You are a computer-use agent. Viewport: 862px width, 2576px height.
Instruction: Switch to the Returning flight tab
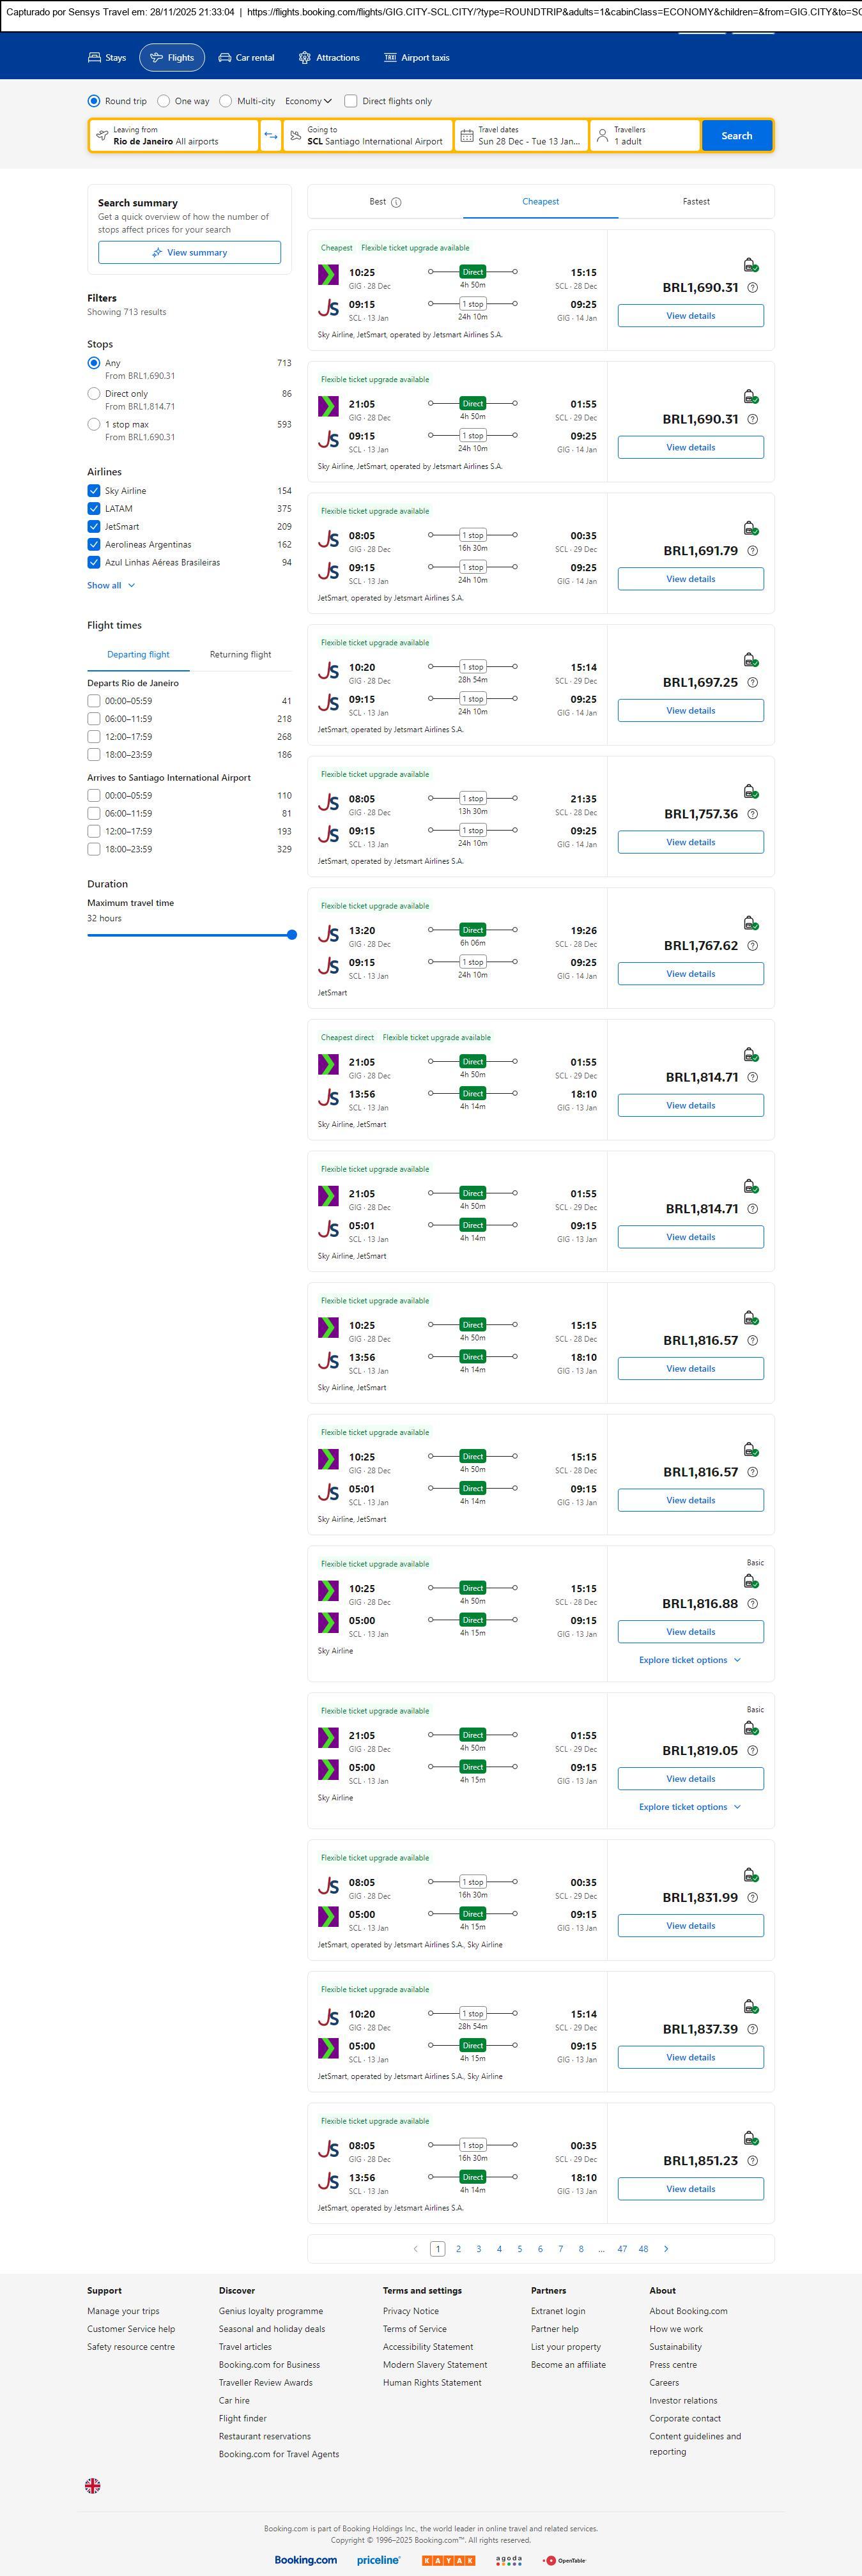tap(240, 655)
